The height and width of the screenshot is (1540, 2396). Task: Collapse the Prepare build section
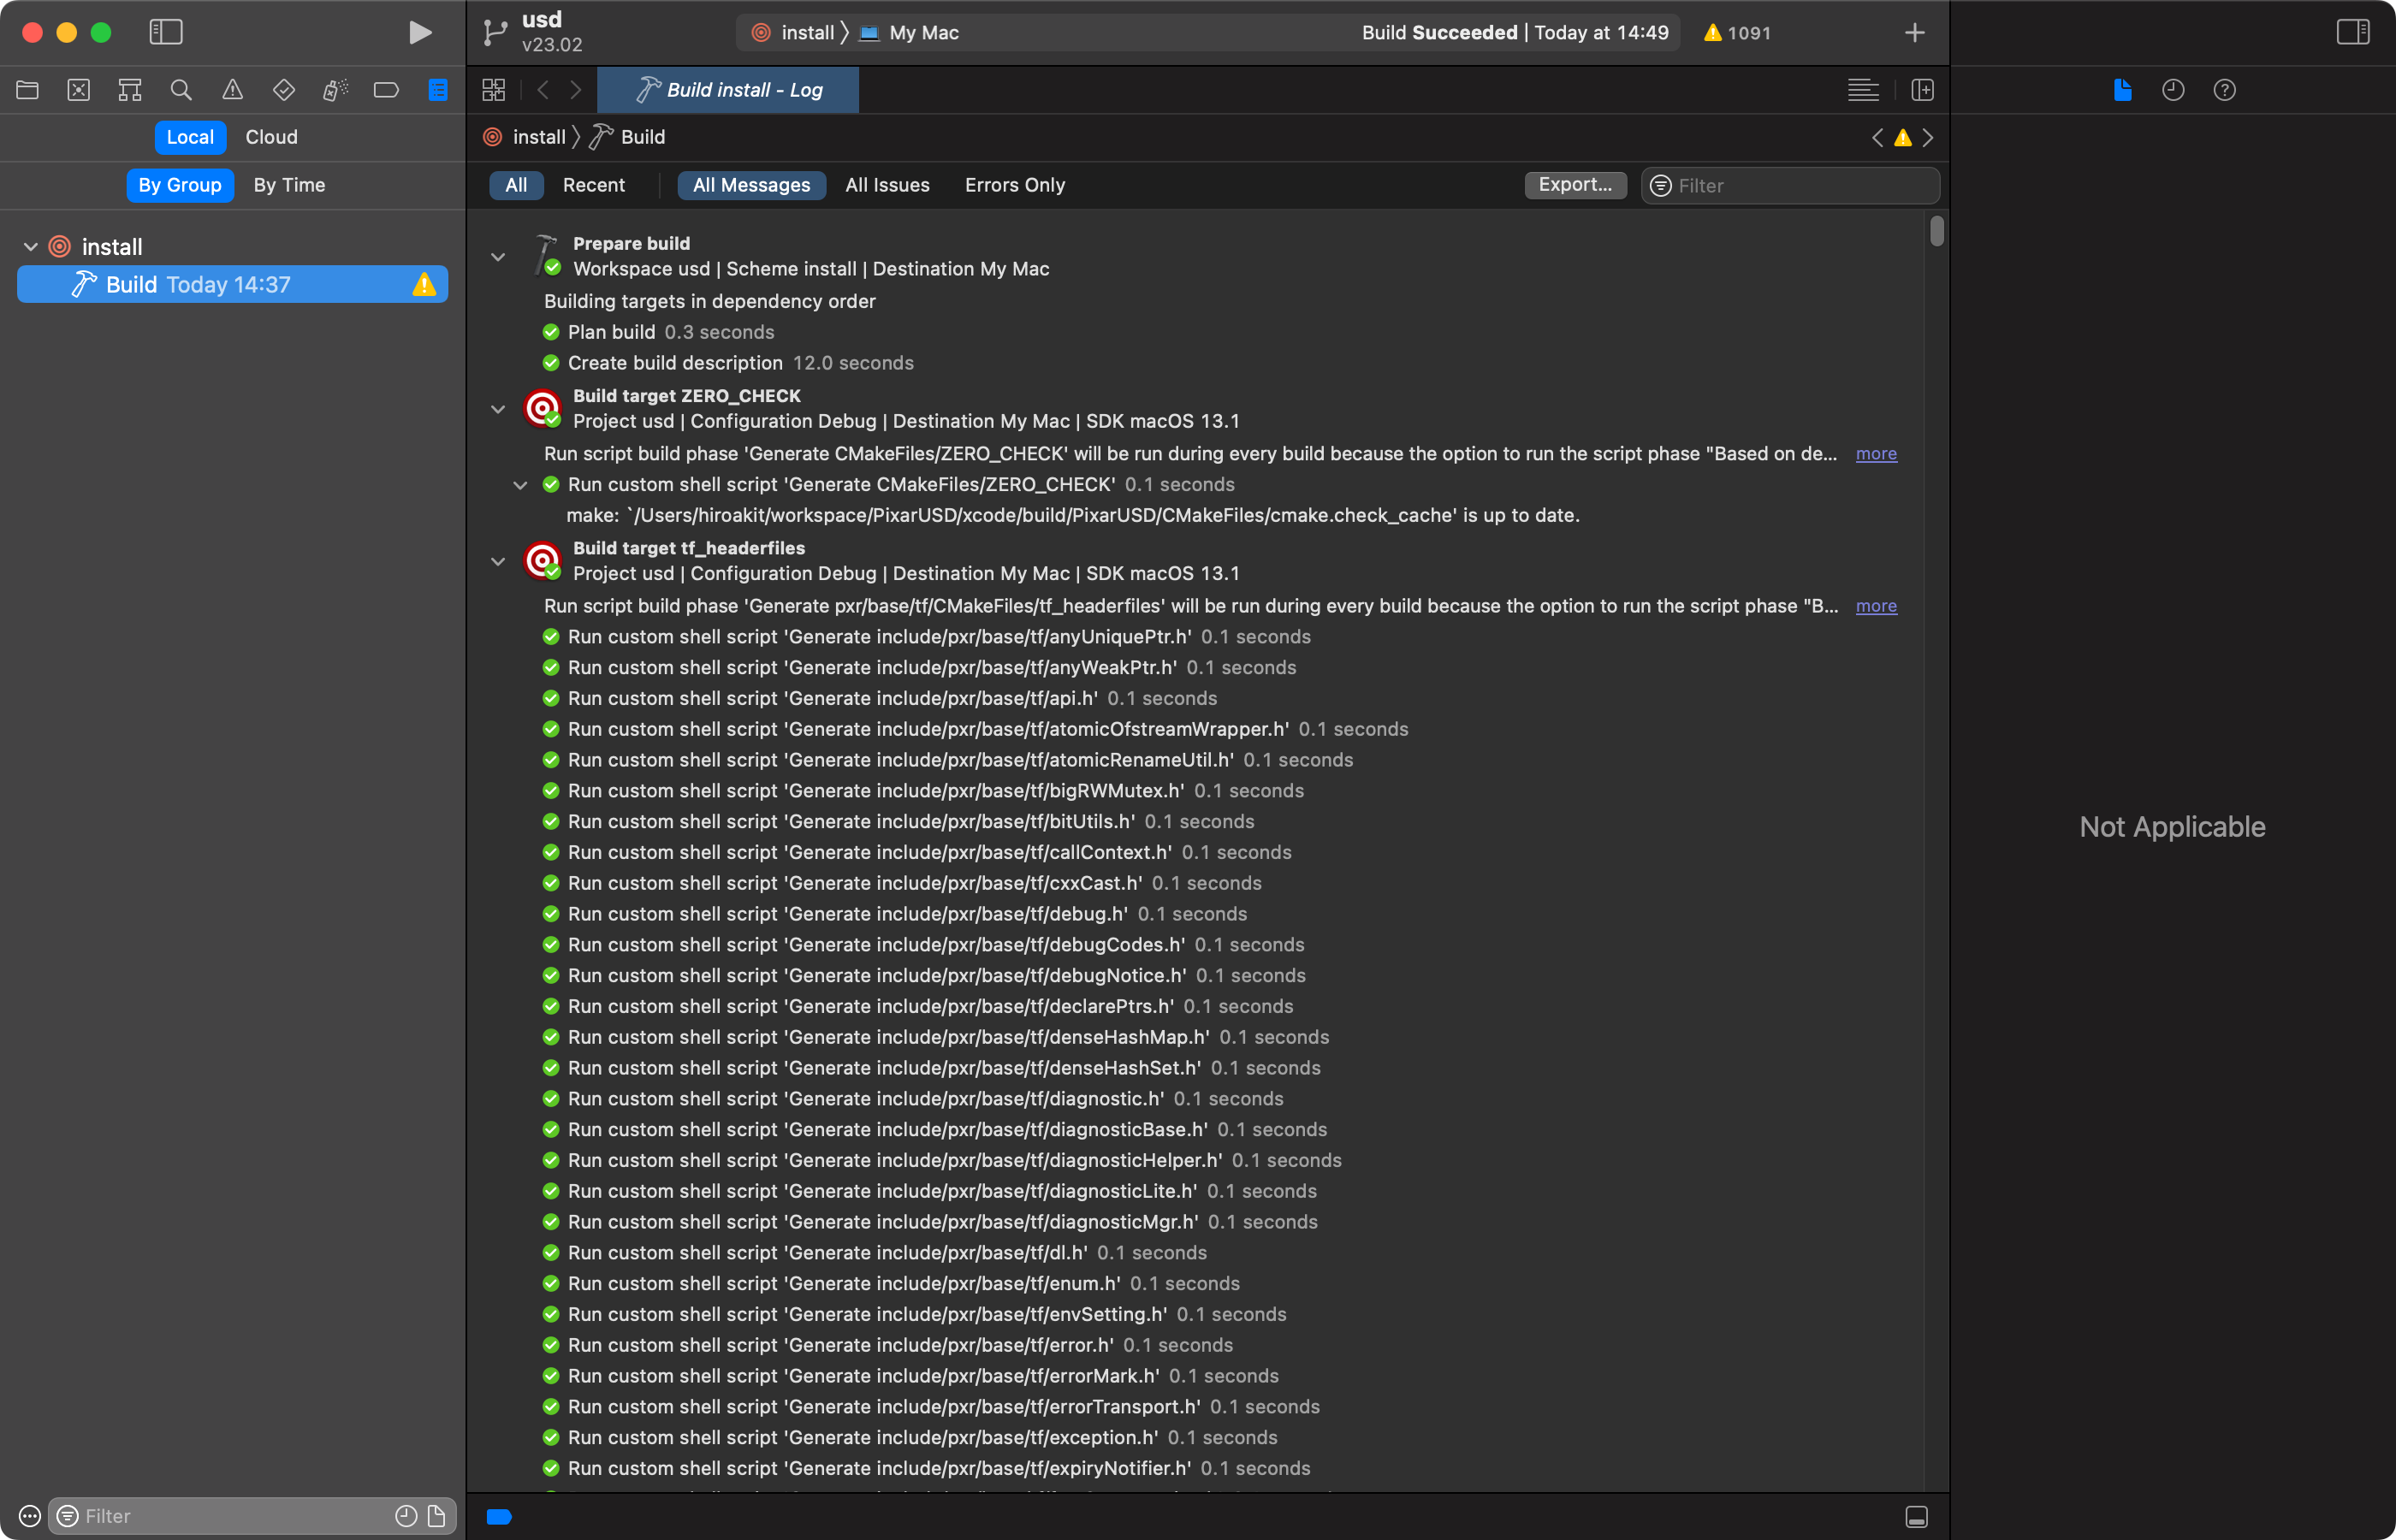tap(497, 256)
